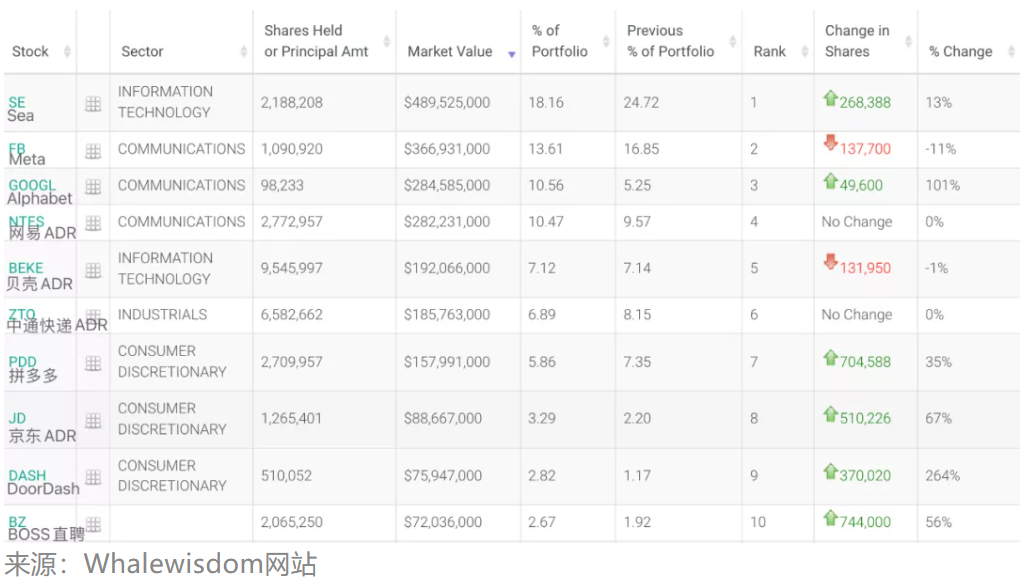Sort table by Stock column
The height and width of the screenshot is (587, 1032).
pyautogui.click(x=30, y=51)
